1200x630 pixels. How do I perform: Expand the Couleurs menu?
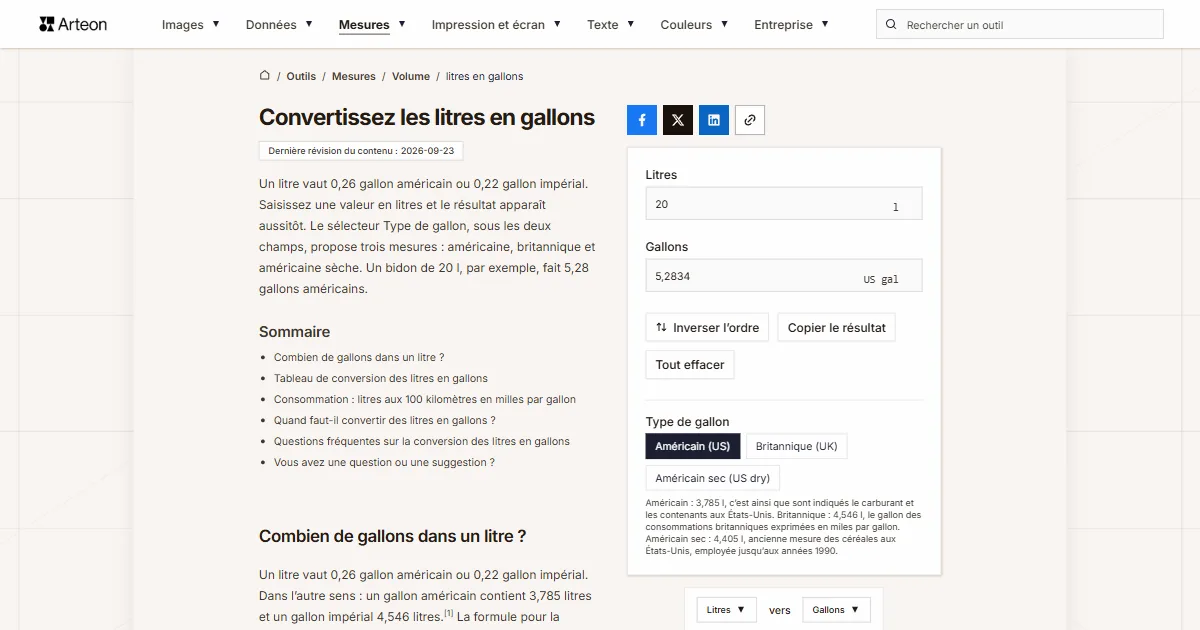click(x=694, y=24)
